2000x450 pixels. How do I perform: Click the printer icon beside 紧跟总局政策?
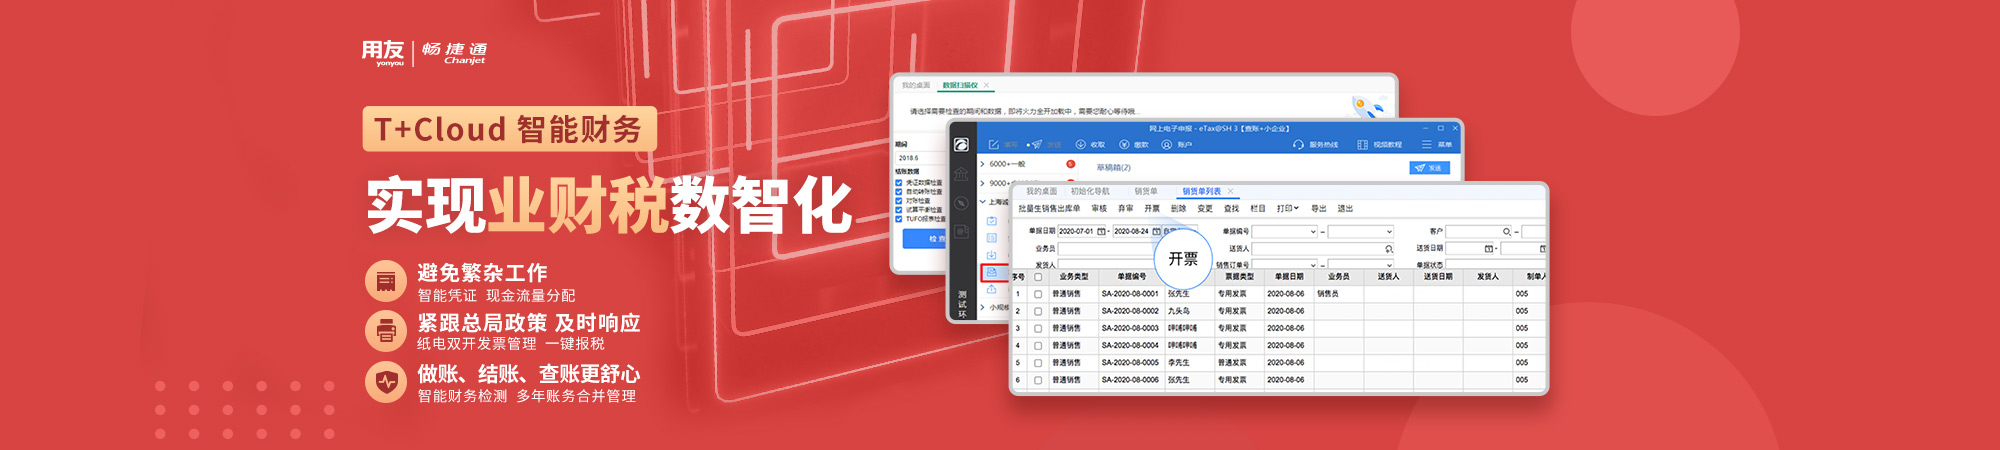[x=386, y=331]
